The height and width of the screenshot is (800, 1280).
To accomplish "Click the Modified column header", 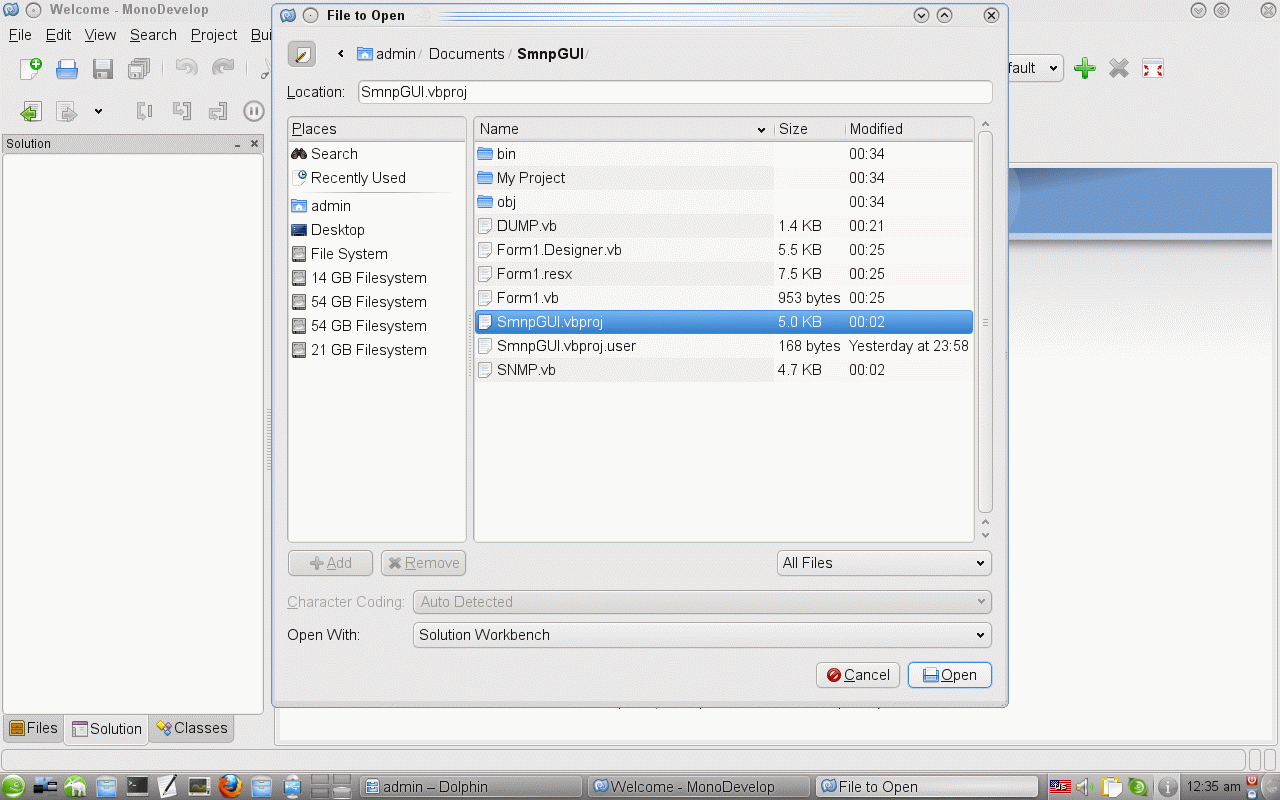I will [x=909, y=129].
